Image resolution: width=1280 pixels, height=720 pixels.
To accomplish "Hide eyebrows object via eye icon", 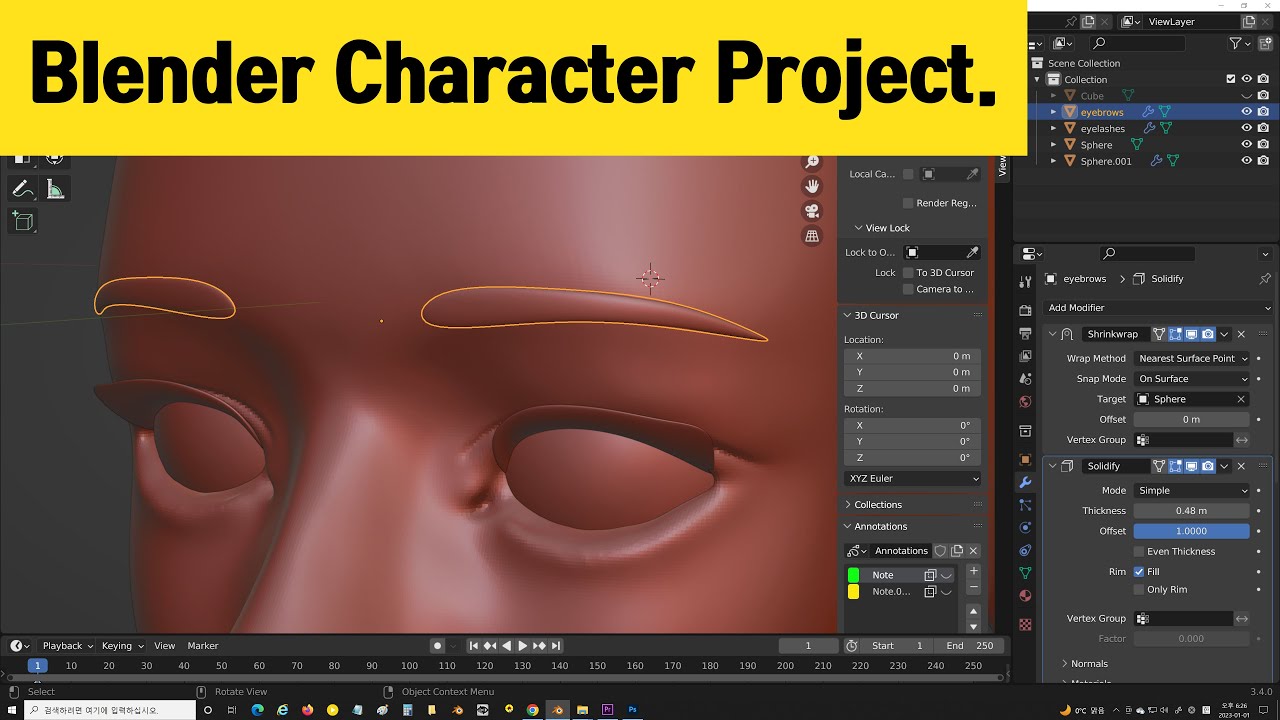I will click(1247, 112).
